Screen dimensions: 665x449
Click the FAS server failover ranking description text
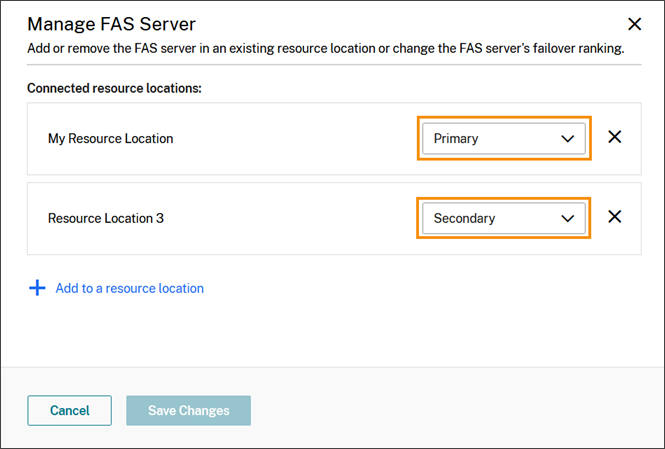[325, 49]
